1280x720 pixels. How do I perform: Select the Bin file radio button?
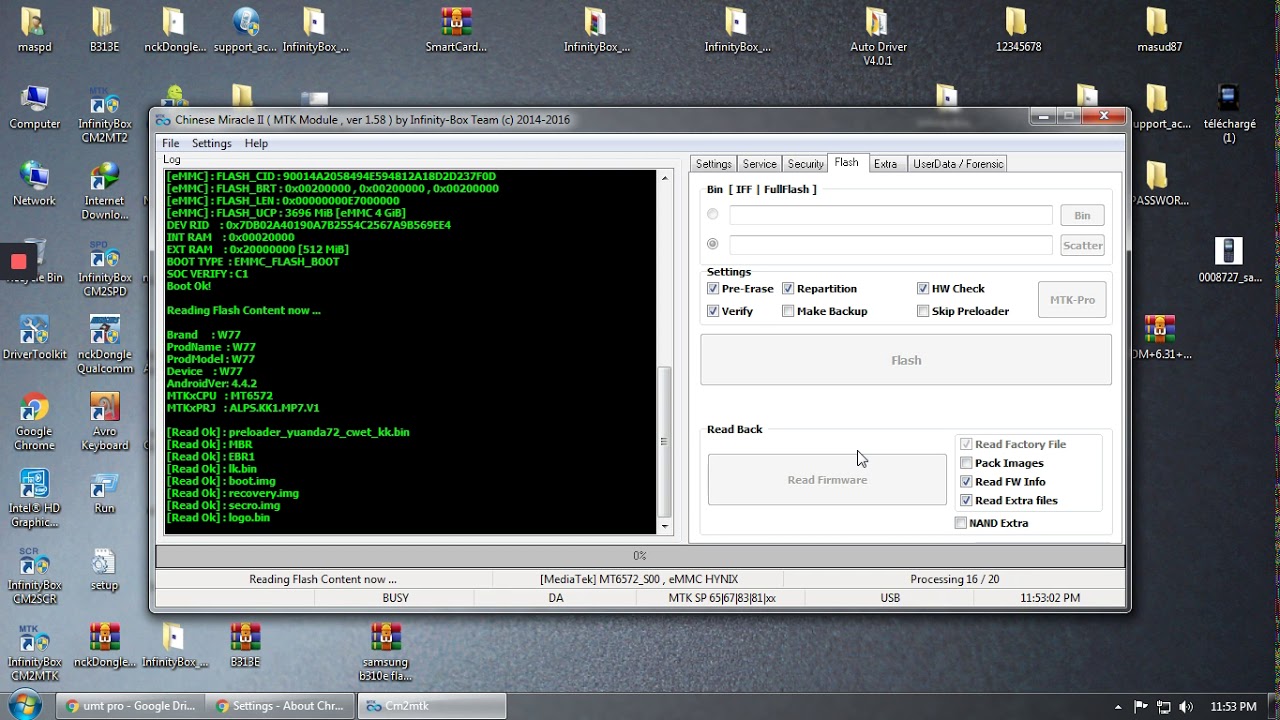pyautogui.click(x=713, y=214)
